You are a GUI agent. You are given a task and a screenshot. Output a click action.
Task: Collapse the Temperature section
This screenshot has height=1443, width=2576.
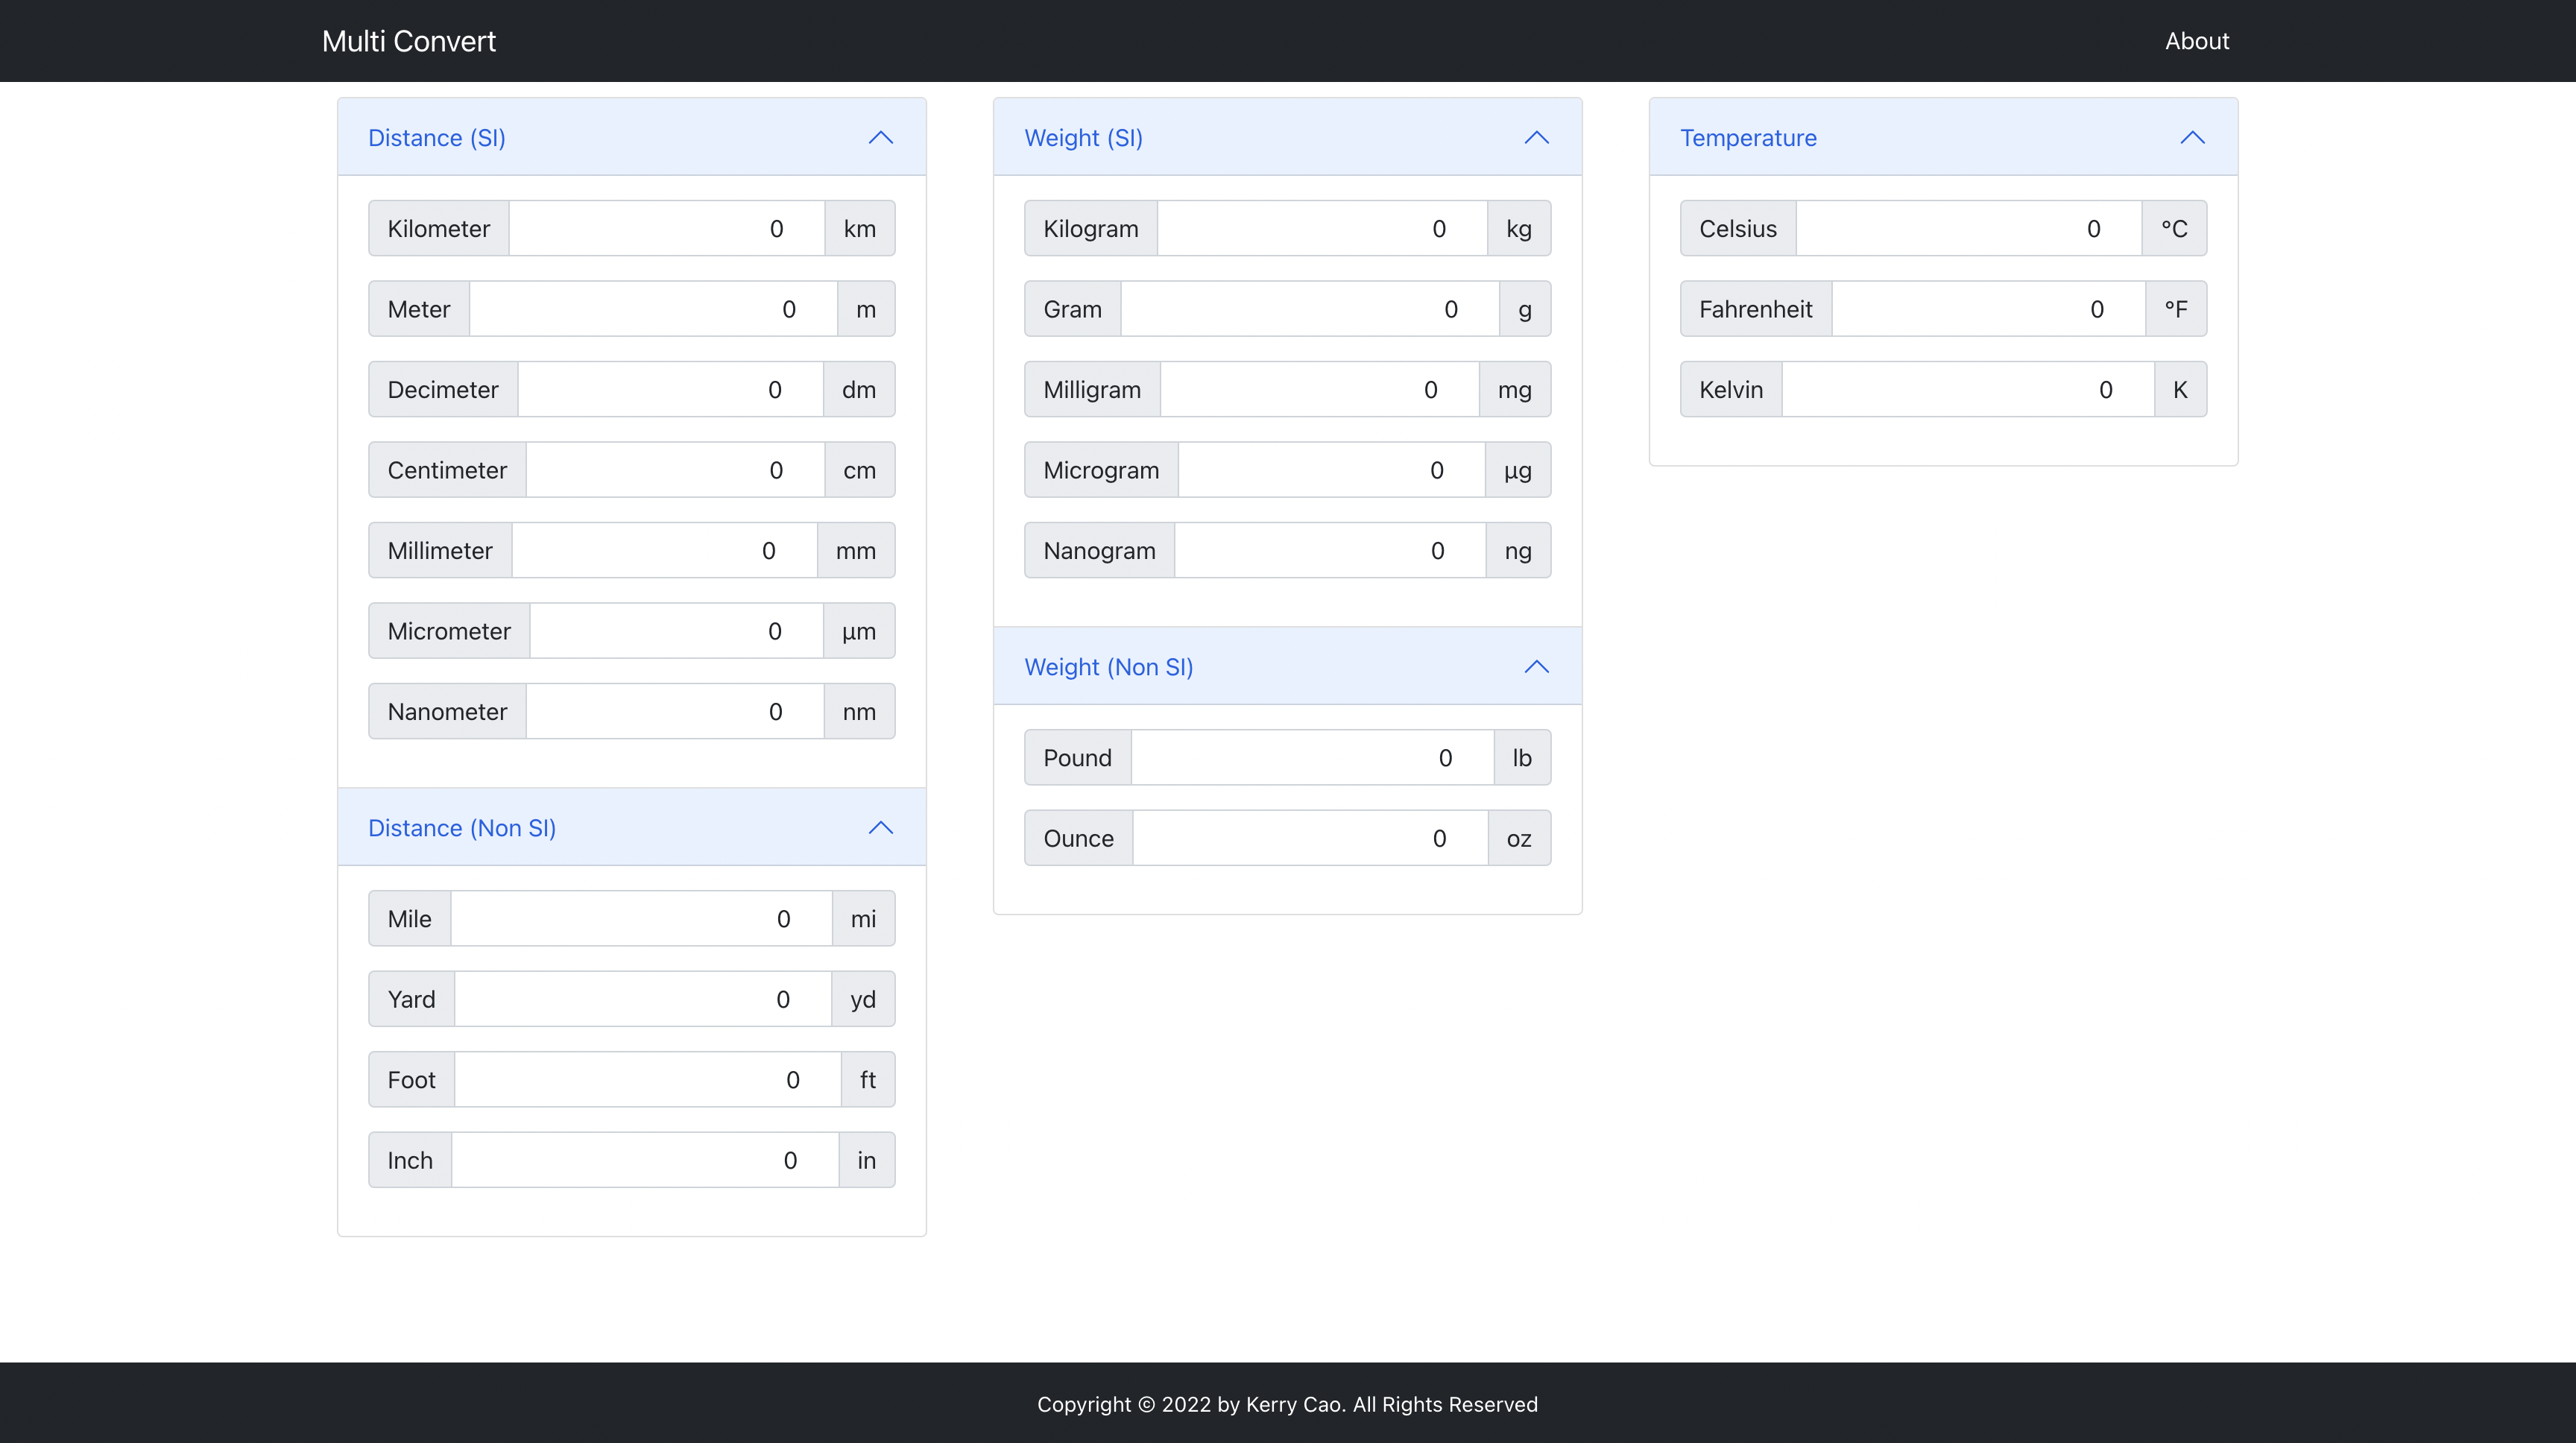point(2192,137)
